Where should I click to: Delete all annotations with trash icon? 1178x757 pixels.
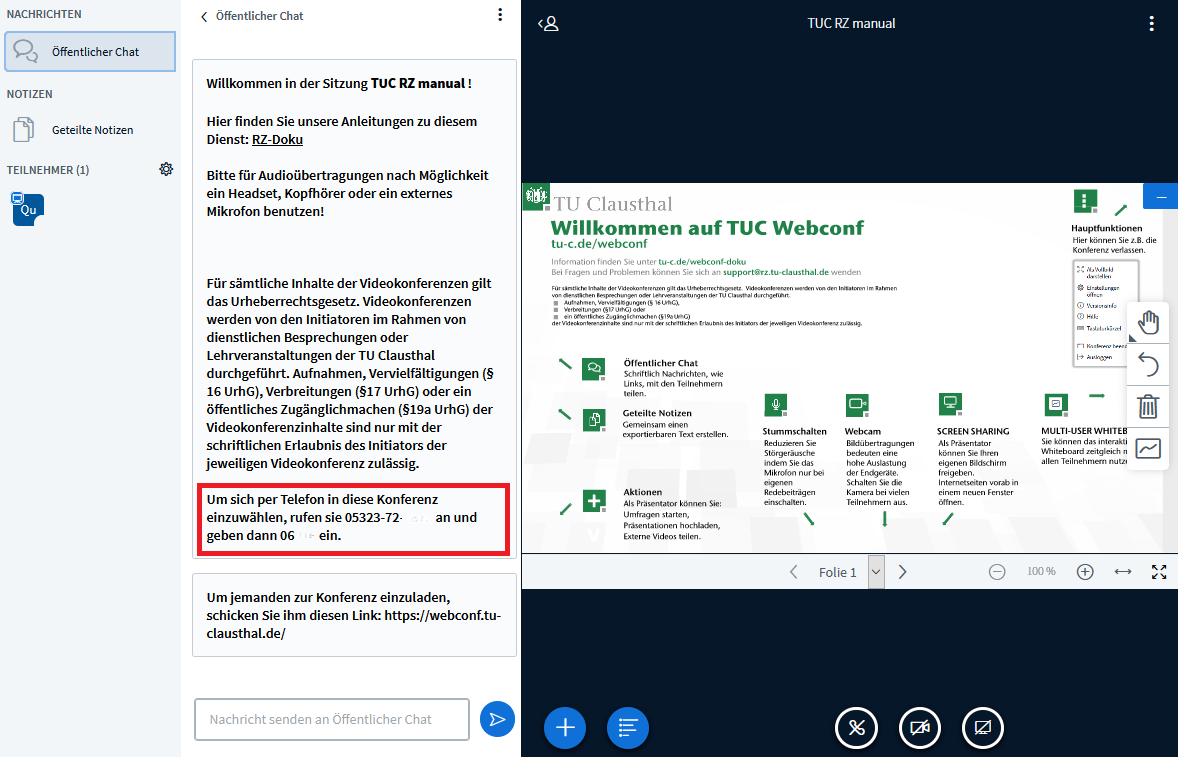click(1148, 407)
